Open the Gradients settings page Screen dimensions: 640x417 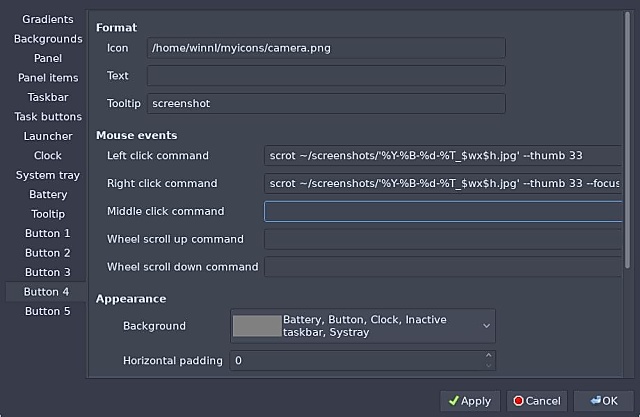coord(47,19)
